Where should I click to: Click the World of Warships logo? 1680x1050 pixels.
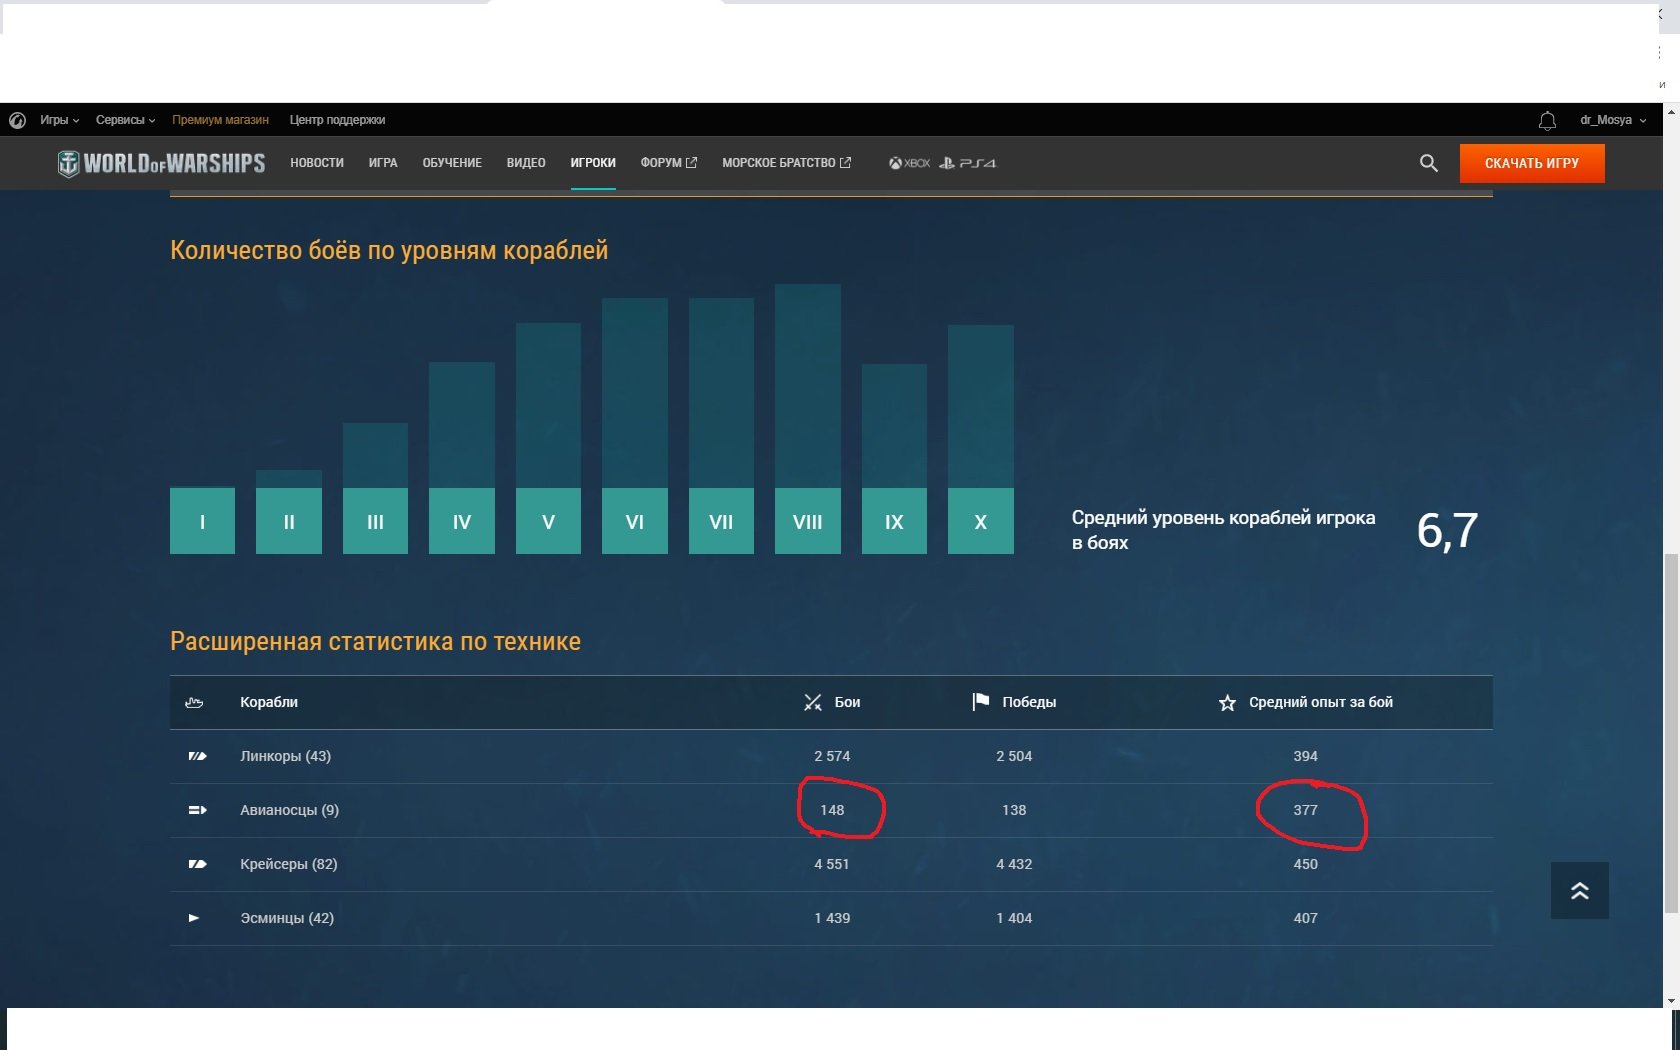click(x=161, y=163)
